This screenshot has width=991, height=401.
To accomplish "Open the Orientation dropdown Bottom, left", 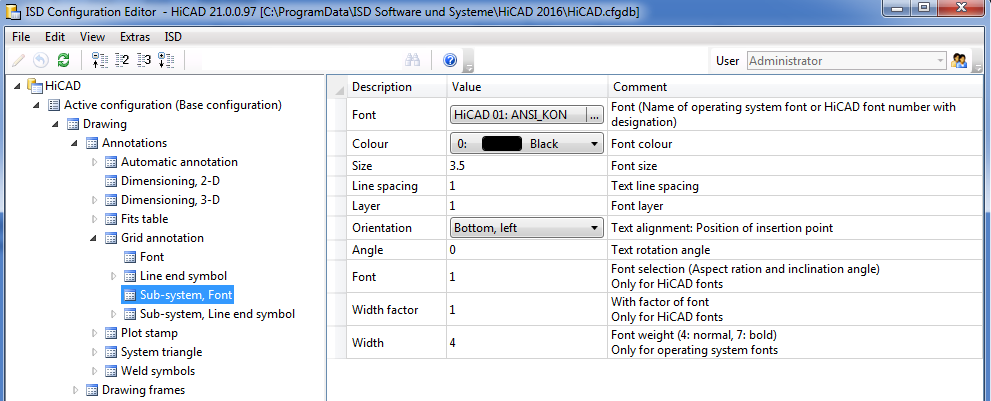I will 527,228.
